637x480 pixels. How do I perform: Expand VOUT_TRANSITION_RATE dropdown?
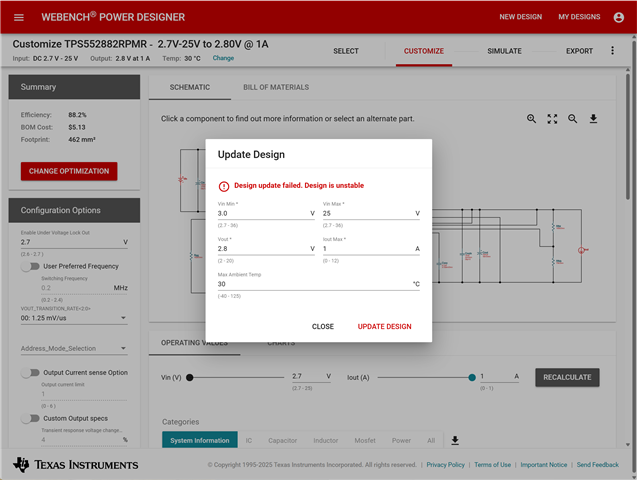[x=74, y=318]
